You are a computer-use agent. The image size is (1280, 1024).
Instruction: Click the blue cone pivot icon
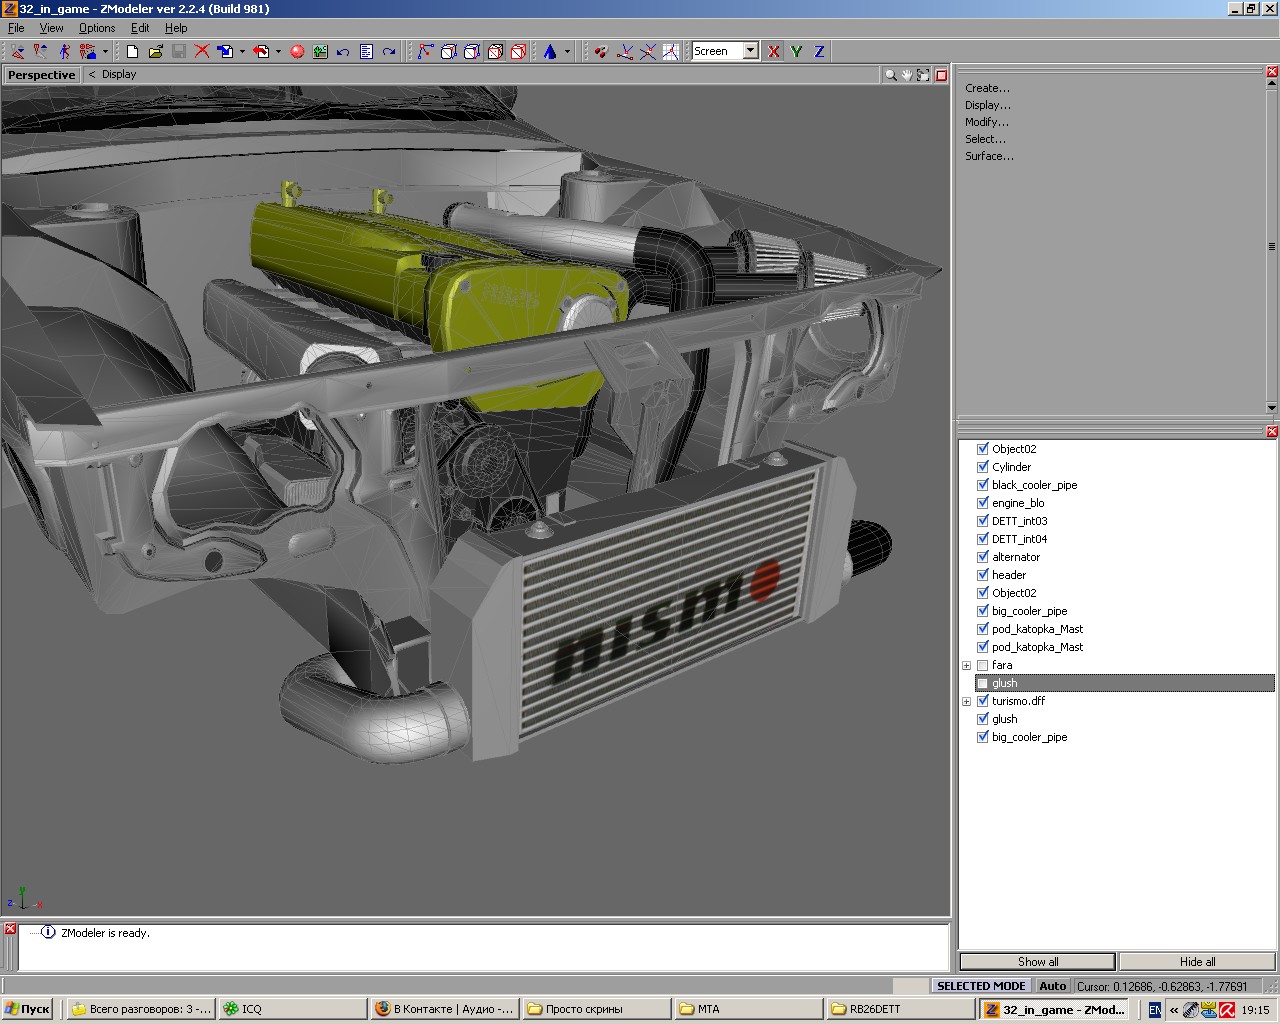[x=550, y=51]
